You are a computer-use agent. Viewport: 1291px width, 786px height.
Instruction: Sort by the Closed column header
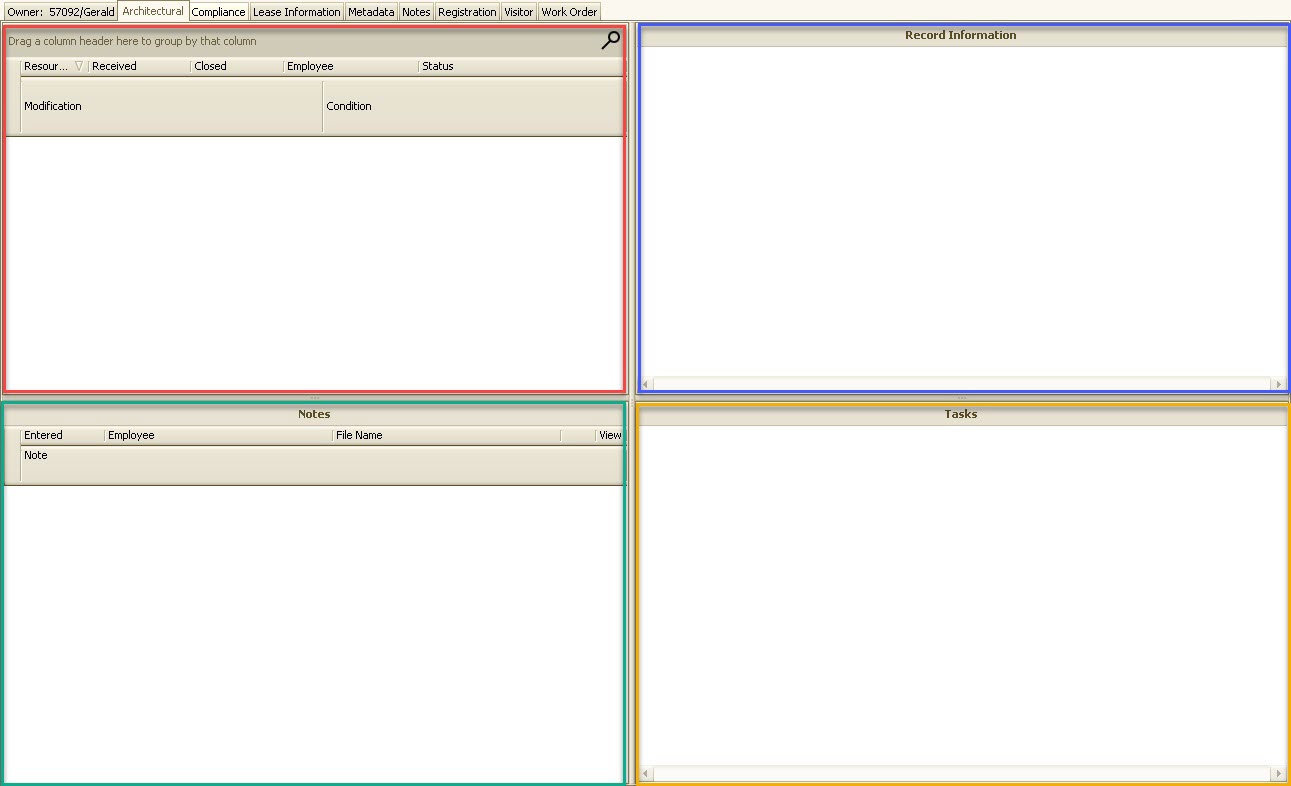coord(237,66)
